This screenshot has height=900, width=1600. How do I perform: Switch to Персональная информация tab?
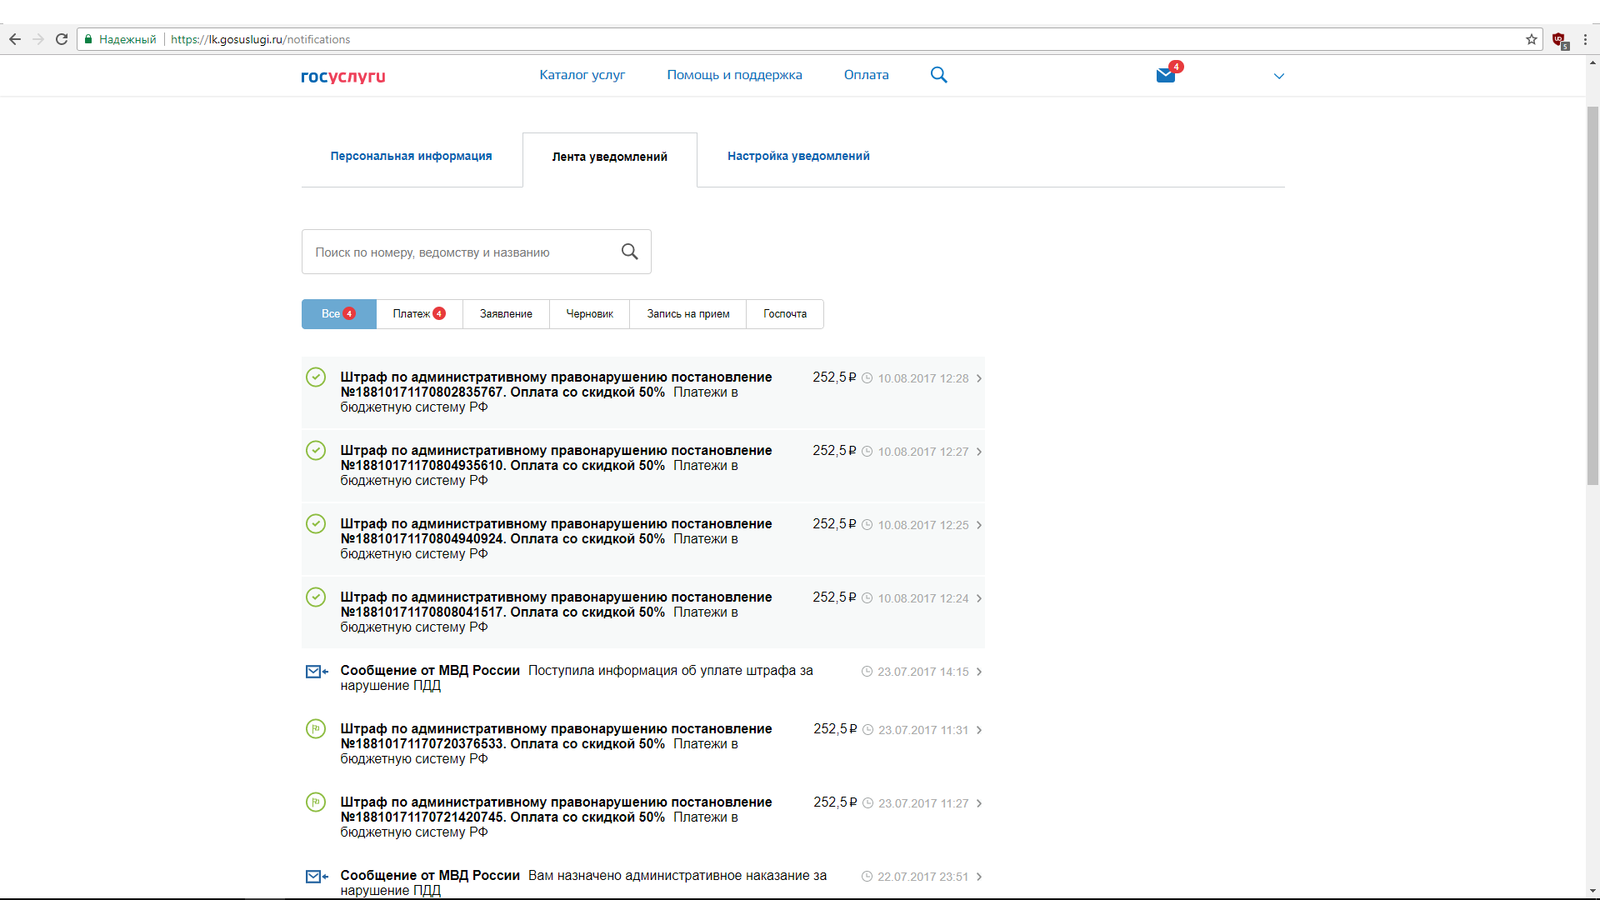(411, 156)
